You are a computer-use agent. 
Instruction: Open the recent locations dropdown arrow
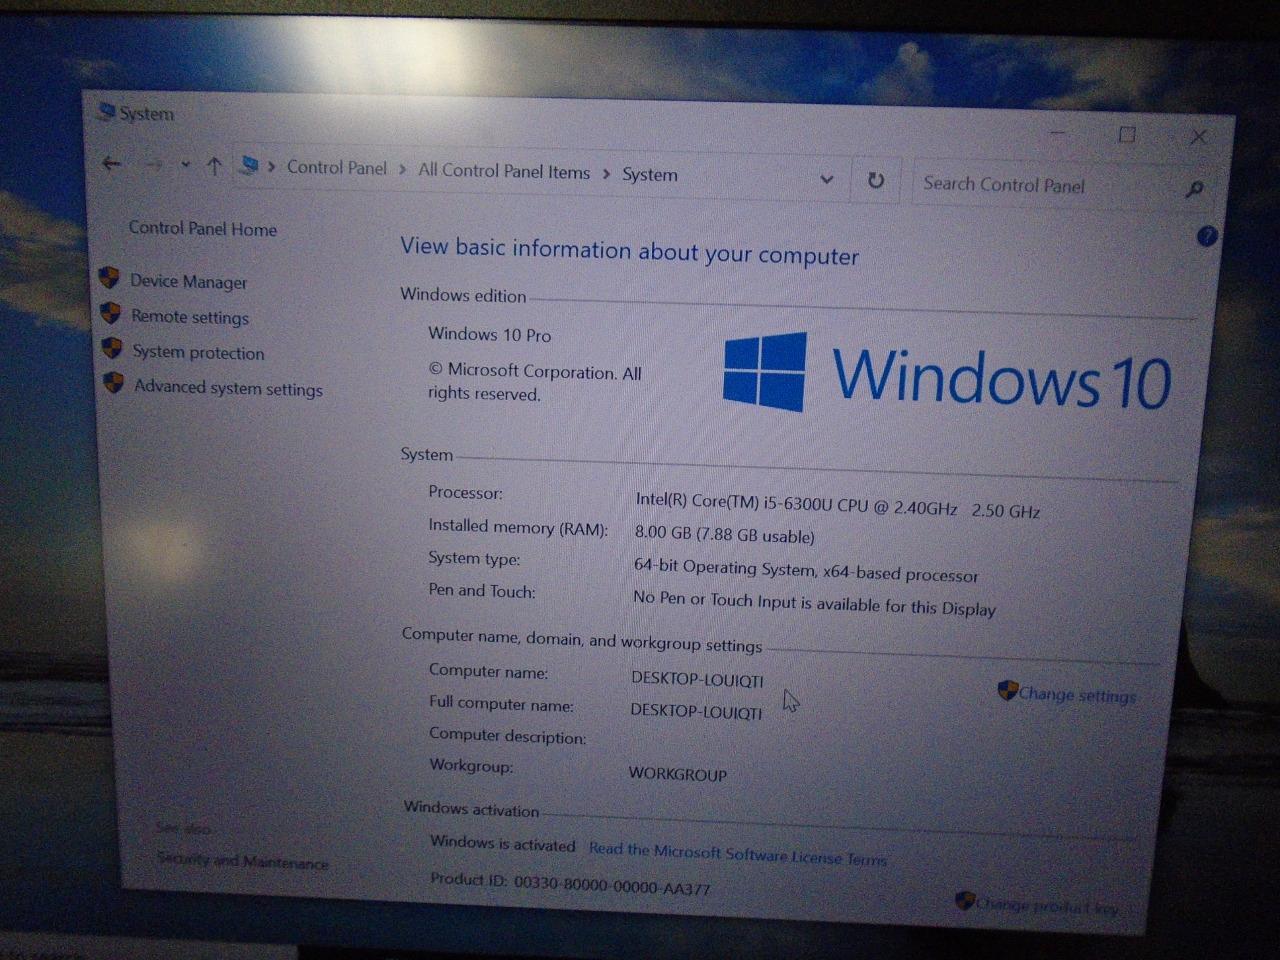coord(185,165)
